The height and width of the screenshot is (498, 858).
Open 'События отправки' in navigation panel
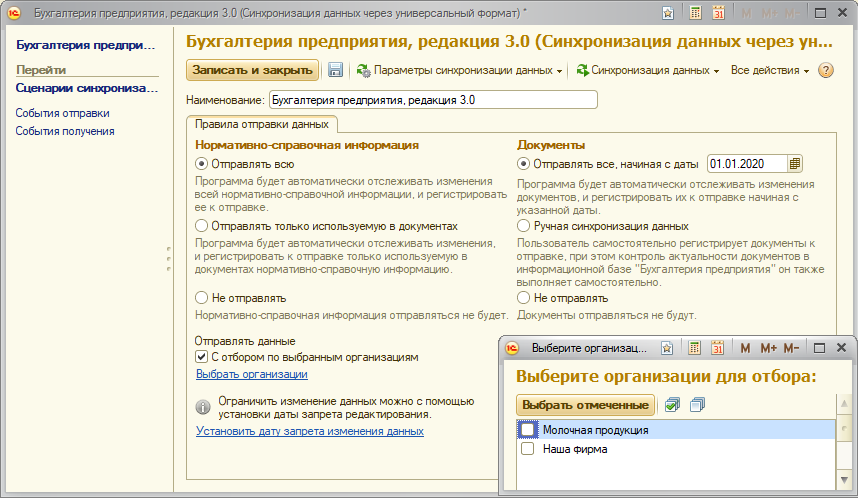click(62, 113)
